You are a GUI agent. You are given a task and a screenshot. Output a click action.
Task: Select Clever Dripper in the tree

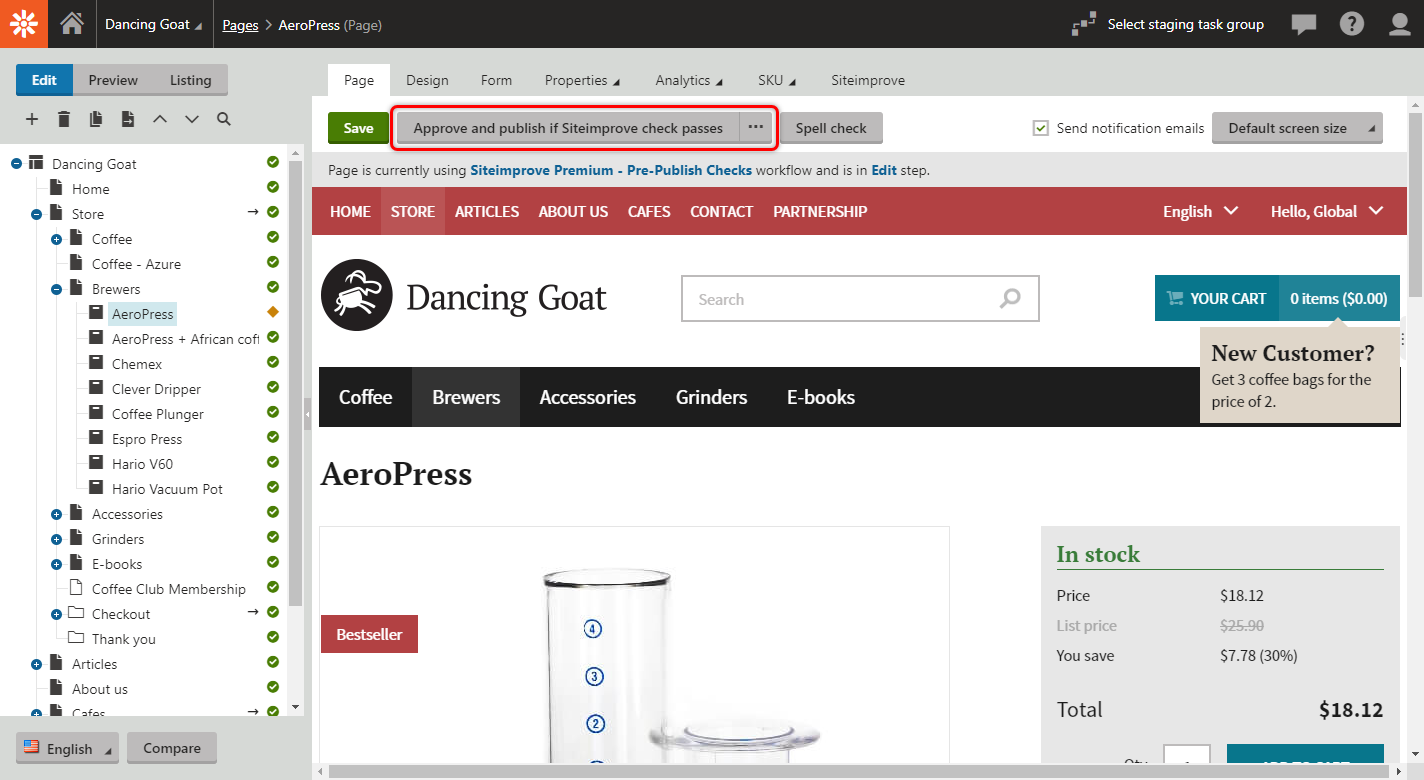click(156, 389)
